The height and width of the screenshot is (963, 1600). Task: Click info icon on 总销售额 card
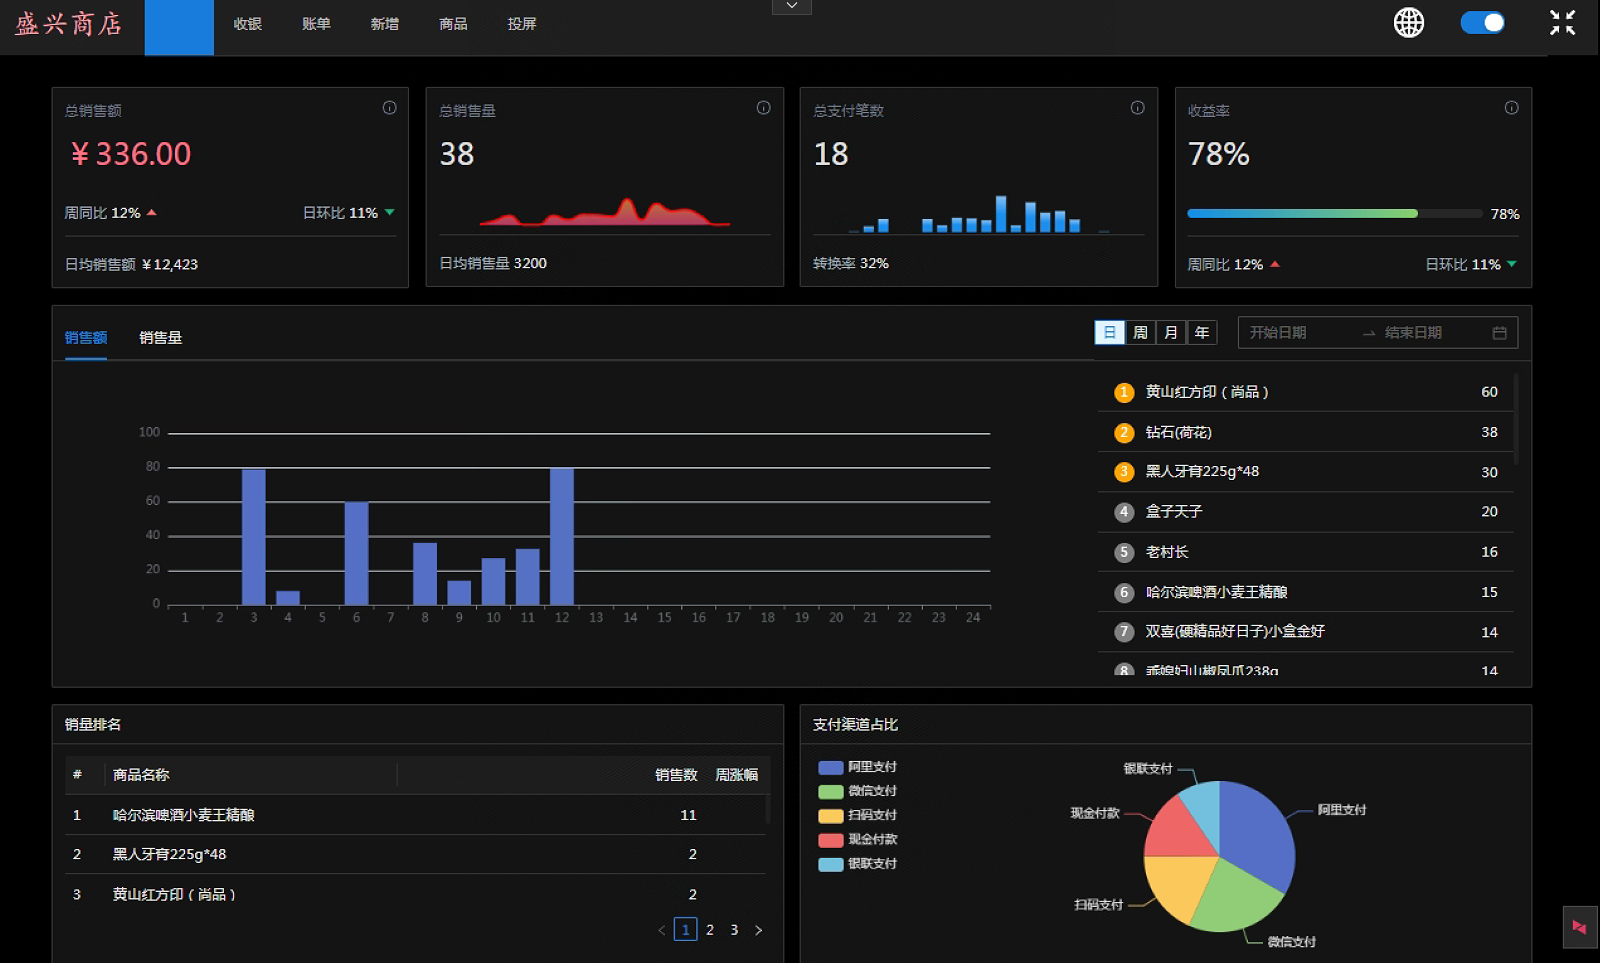point(390,108)
